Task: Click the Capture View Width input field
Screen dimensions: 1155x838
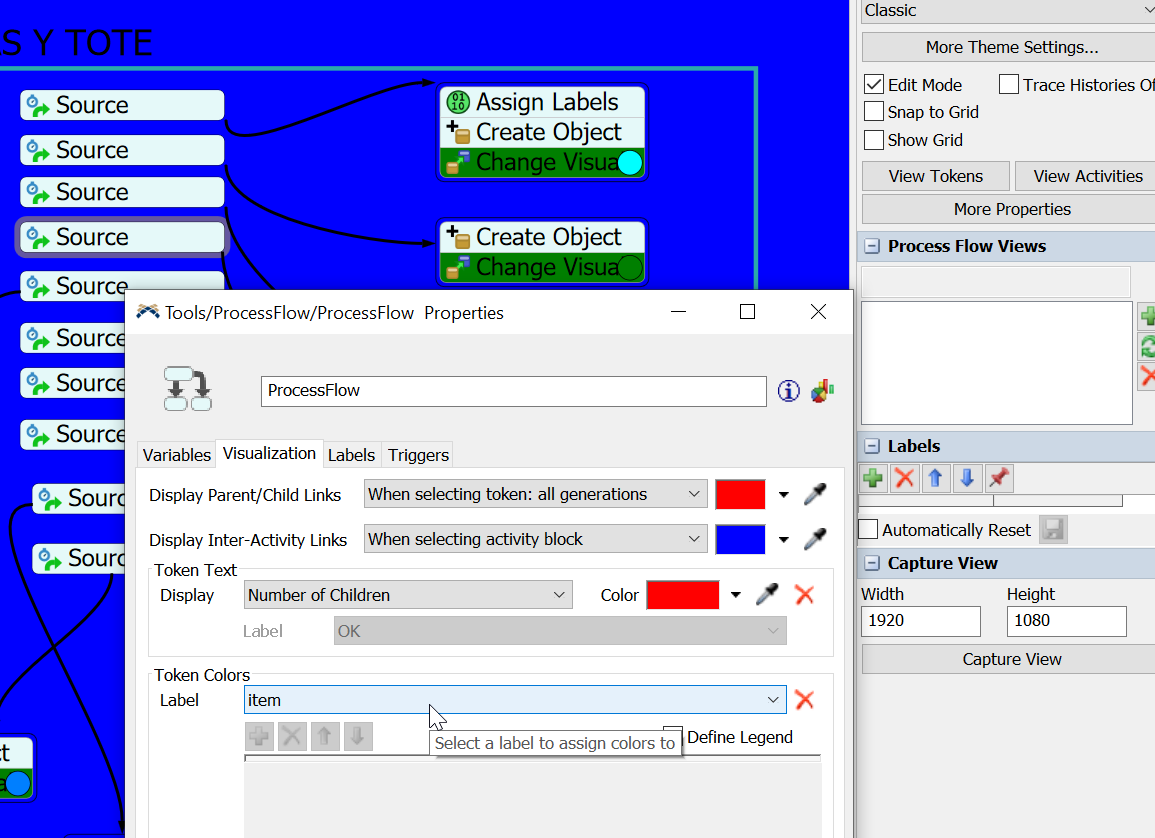Action: (920, 621)
